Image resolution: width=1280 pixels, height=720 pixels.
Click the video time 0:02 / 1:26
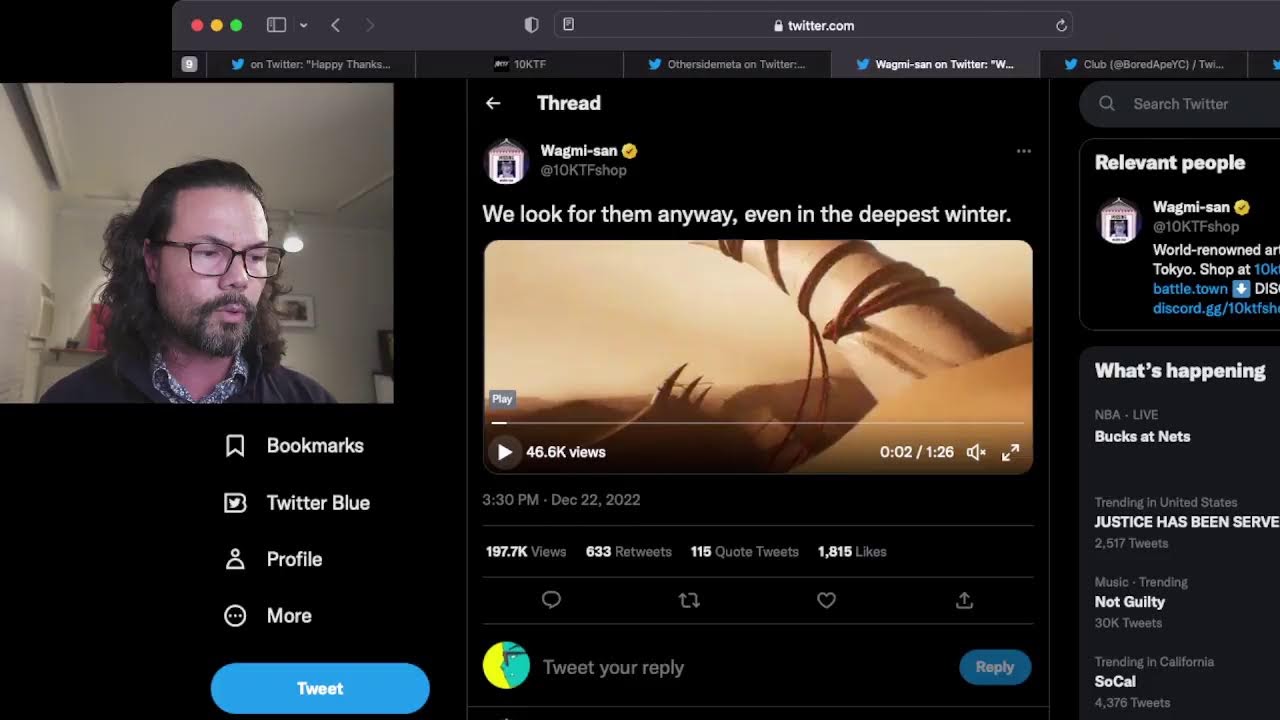tap(917, 452)
